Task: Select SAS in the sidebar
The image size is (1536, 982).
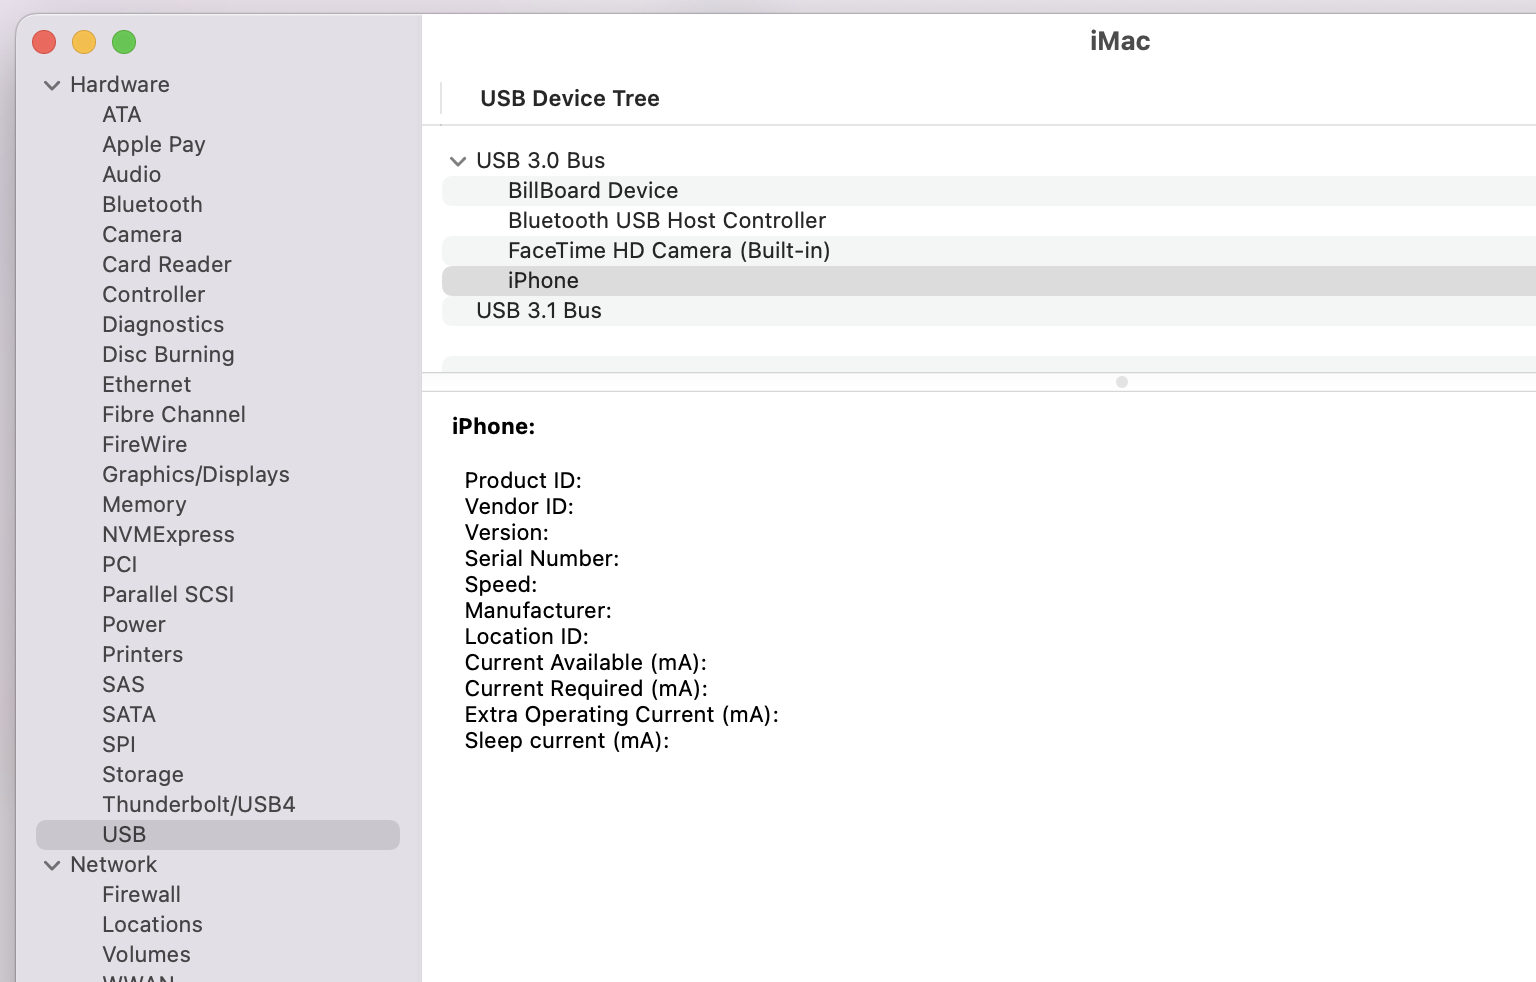Action: pyautogui.click(x=123, y=685)
